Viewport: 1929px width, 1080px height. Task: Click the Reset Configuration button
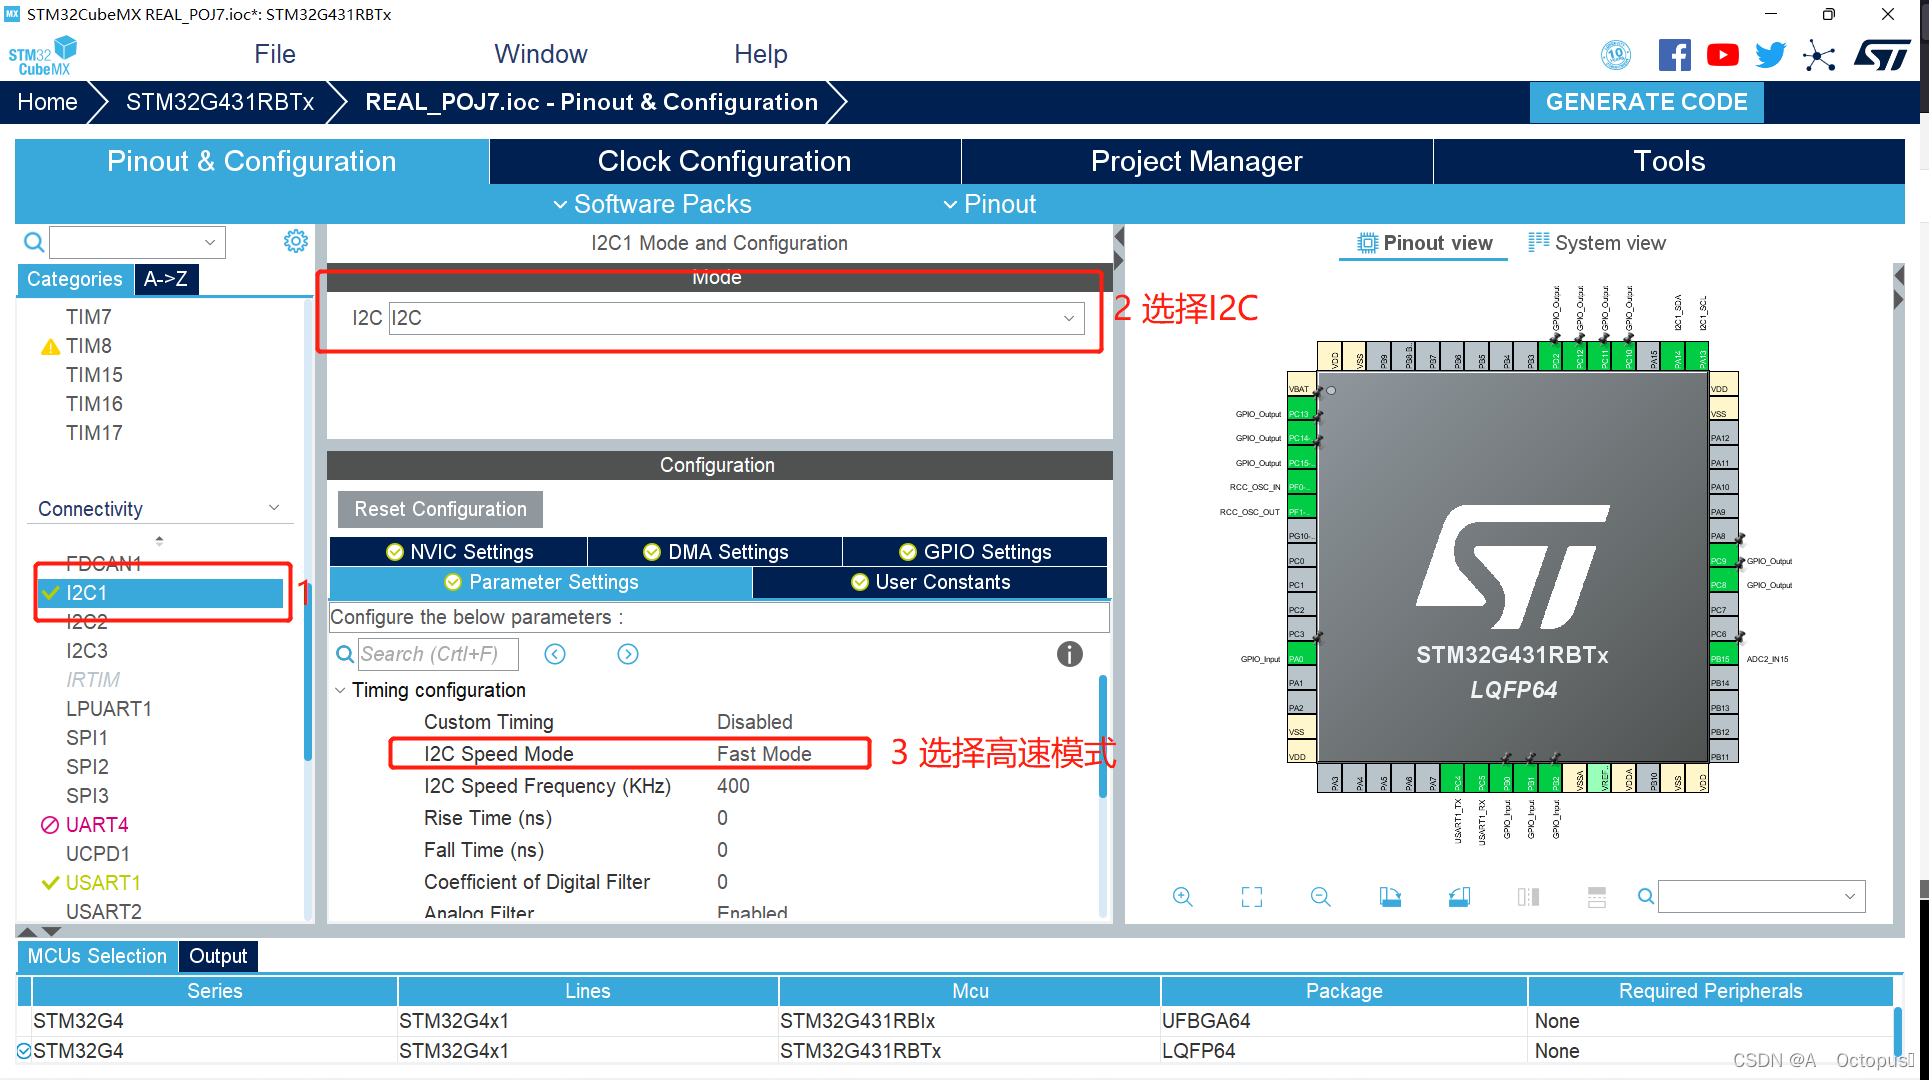(x=440, y=509)
